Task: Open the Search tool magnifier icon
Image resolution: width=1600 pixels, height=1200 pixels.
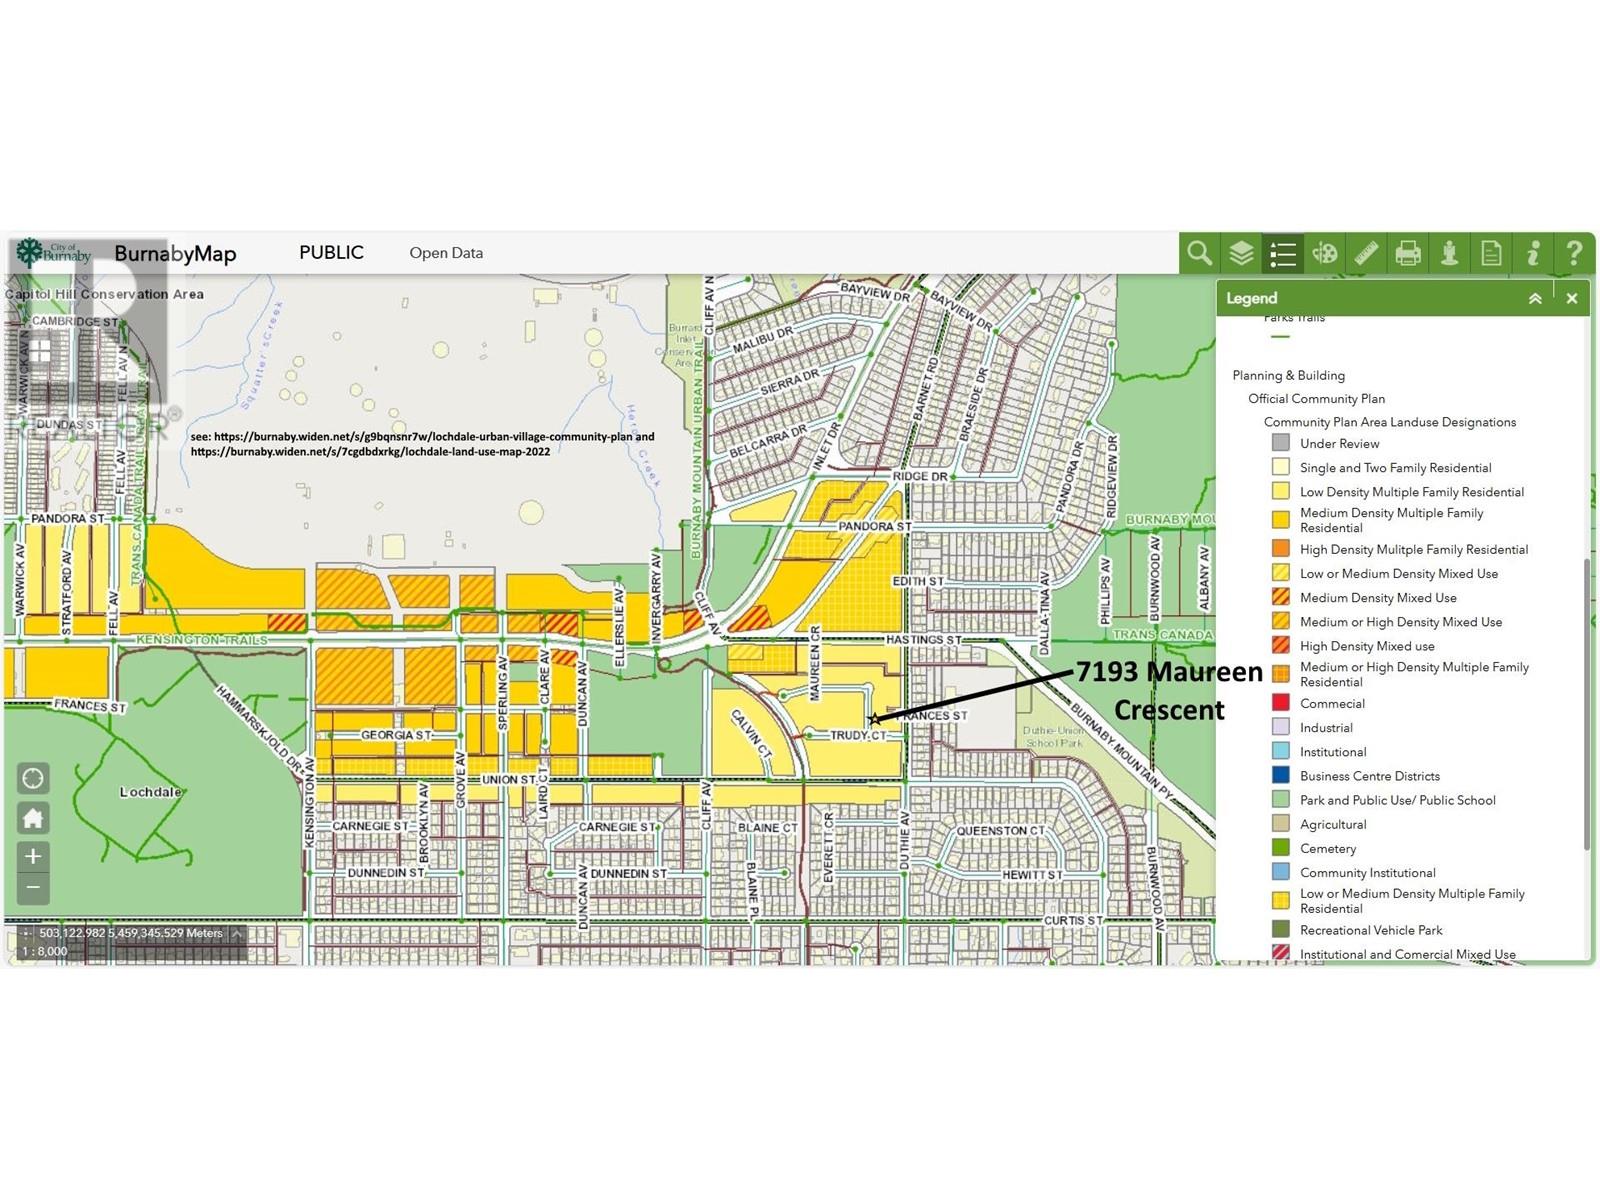Action: pyautogui.click(x=1199, y=254)
